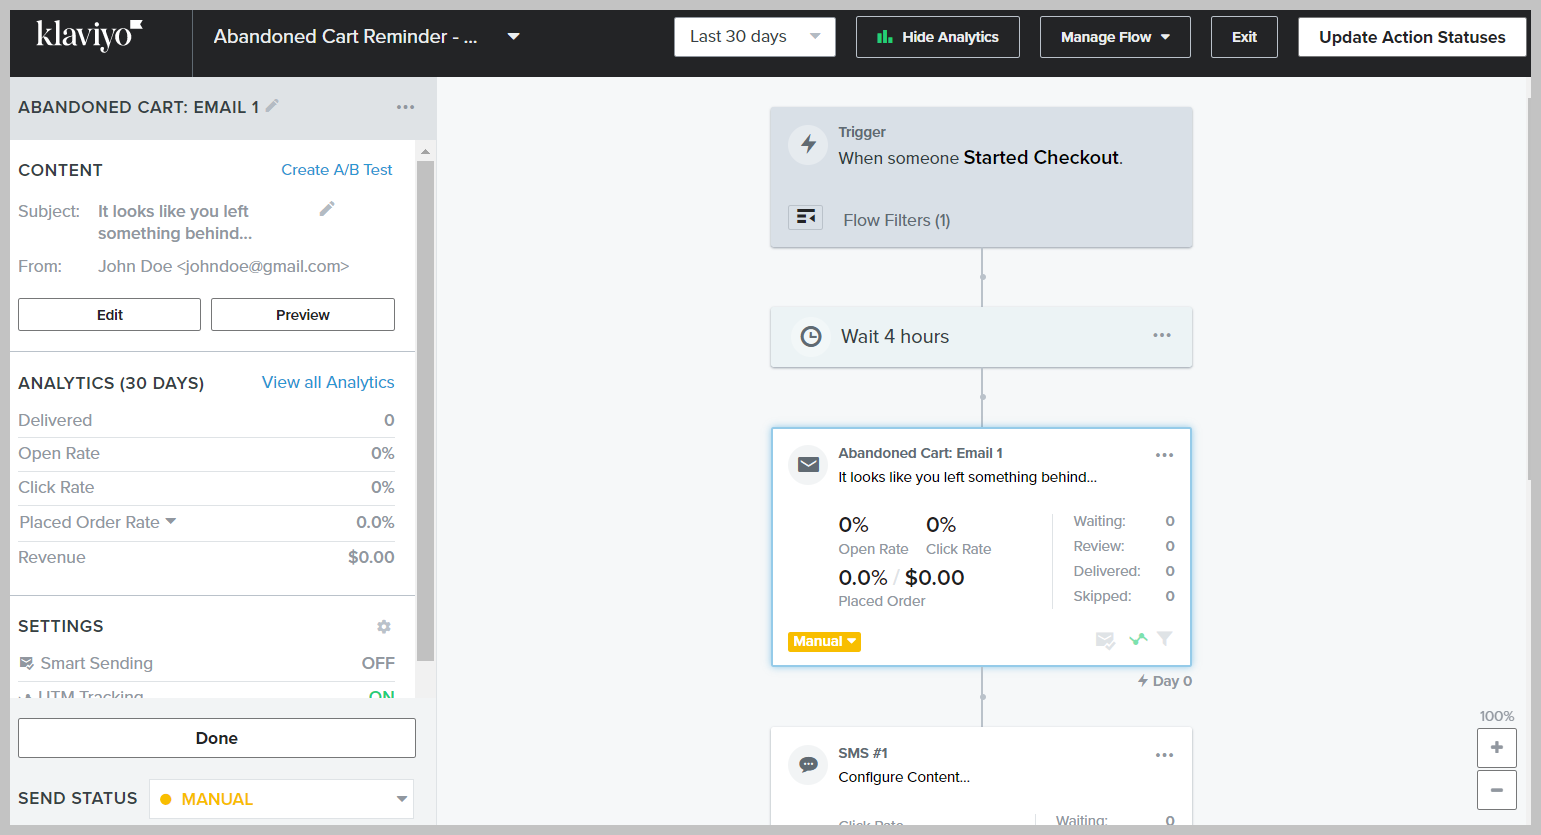Click the filter funnel icon on Email 1 card
The image size is (1541, 835).
(x=1165, y=638)
